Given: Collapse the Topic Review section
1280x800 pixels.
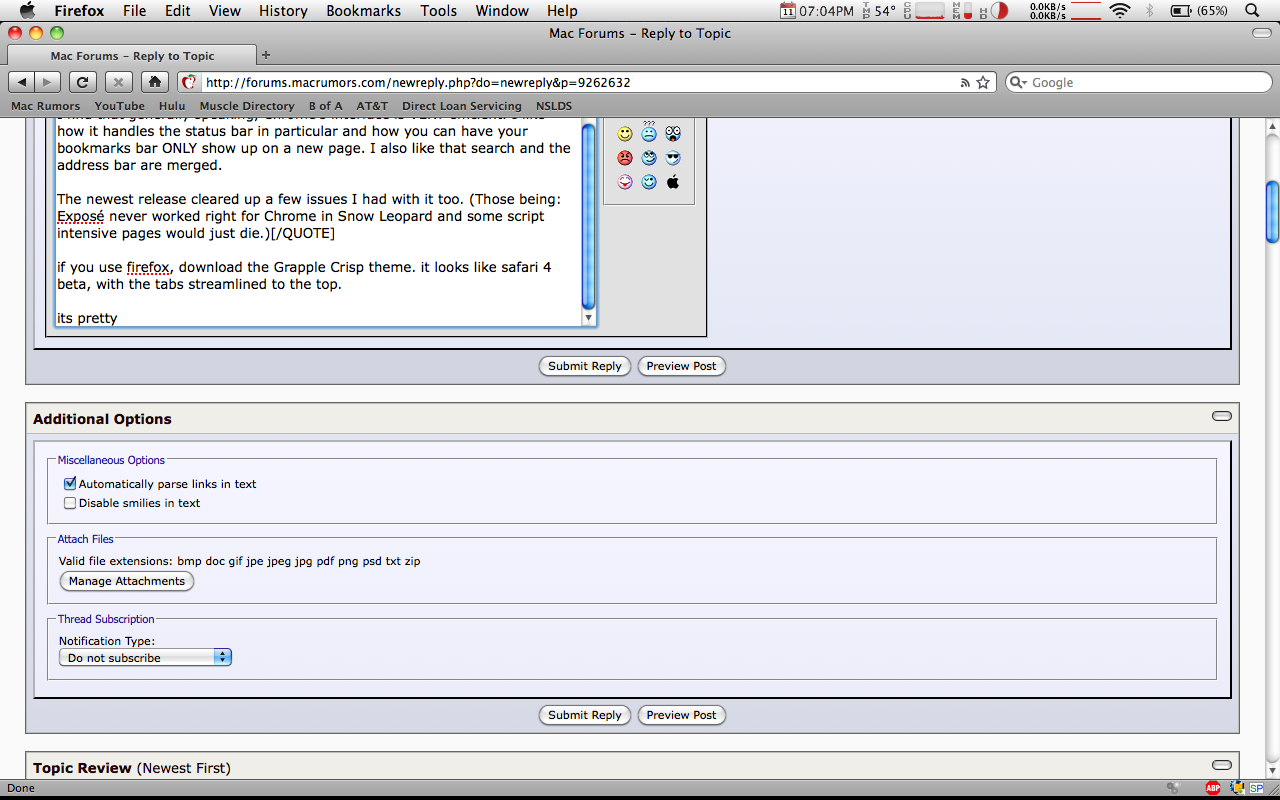Looking at the screenshot, I should (x=1221, y=765).
